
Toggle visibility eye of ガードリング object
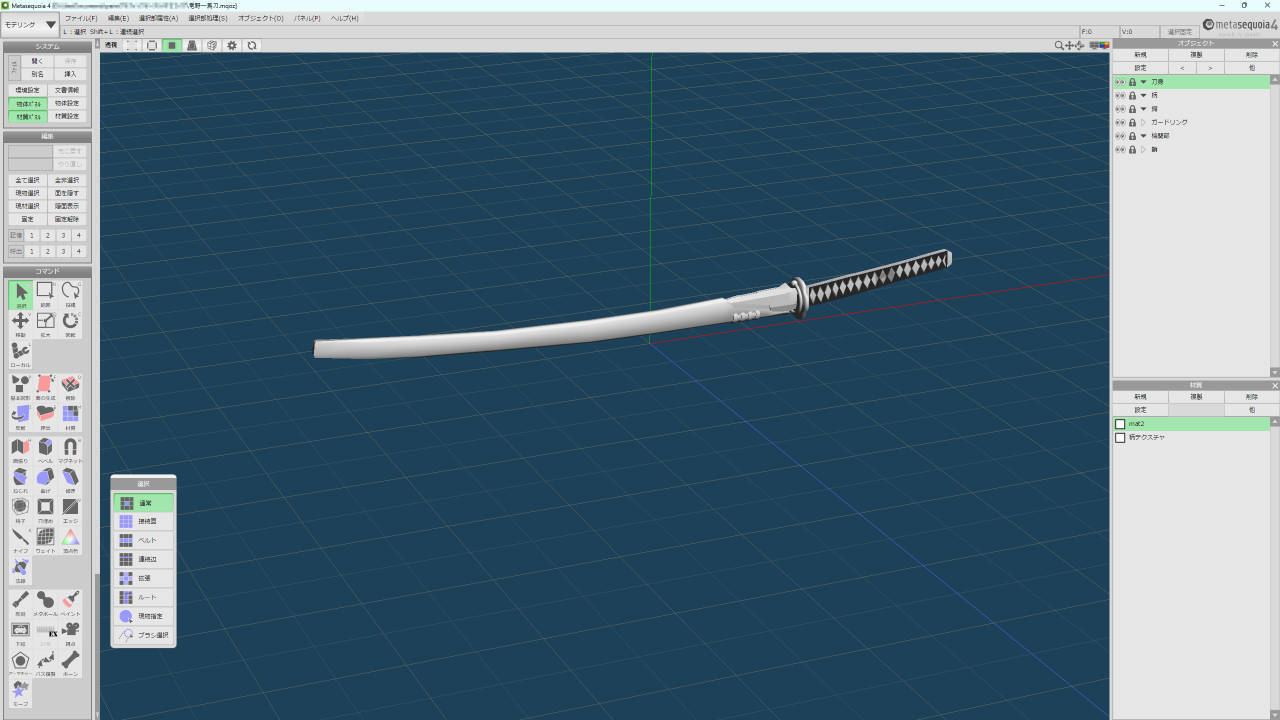pyautogui.click(x=1120, y=122)
